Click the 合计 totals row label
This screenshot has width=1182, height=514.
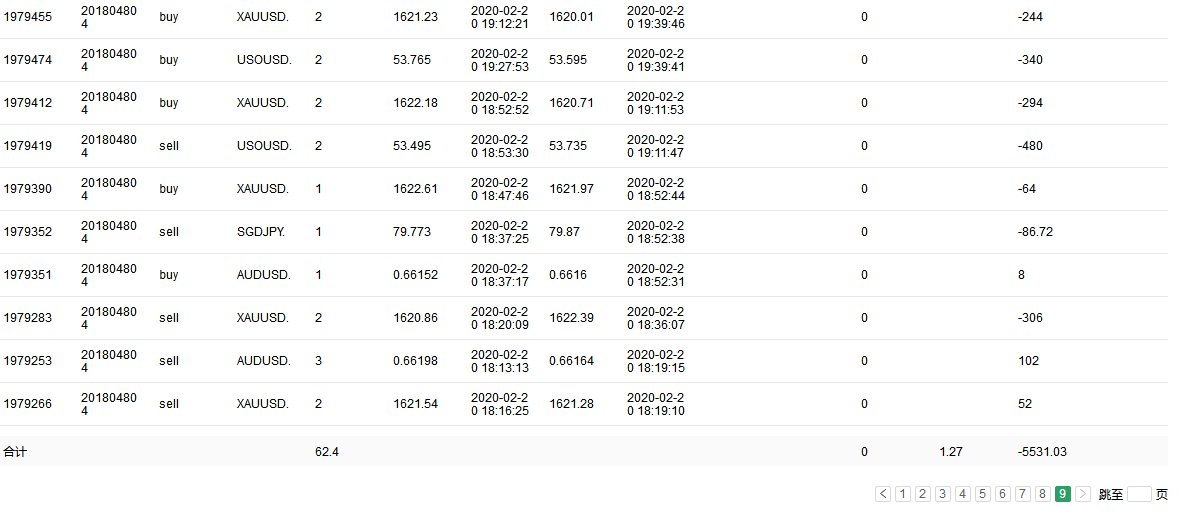[x=15, y=452]
